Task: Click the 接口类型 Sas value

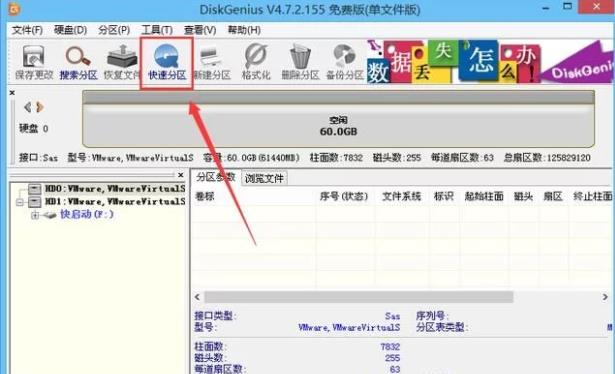Action: point(392,316)
